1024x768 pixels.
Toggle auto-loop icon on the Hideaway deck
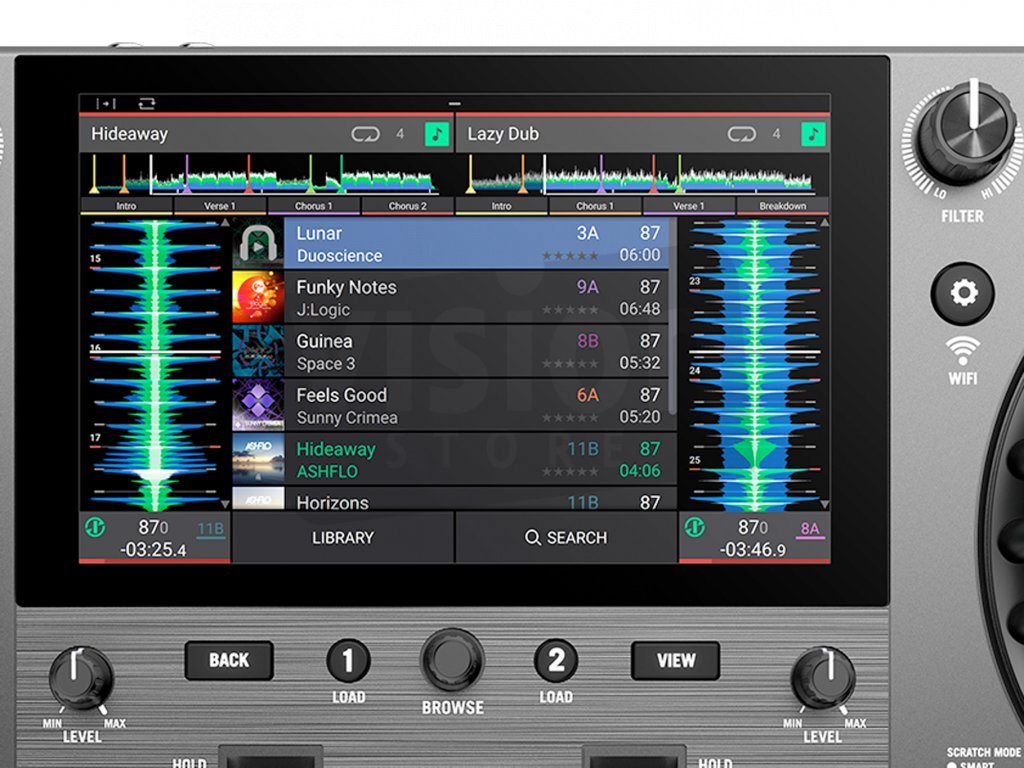pos(365,134)
